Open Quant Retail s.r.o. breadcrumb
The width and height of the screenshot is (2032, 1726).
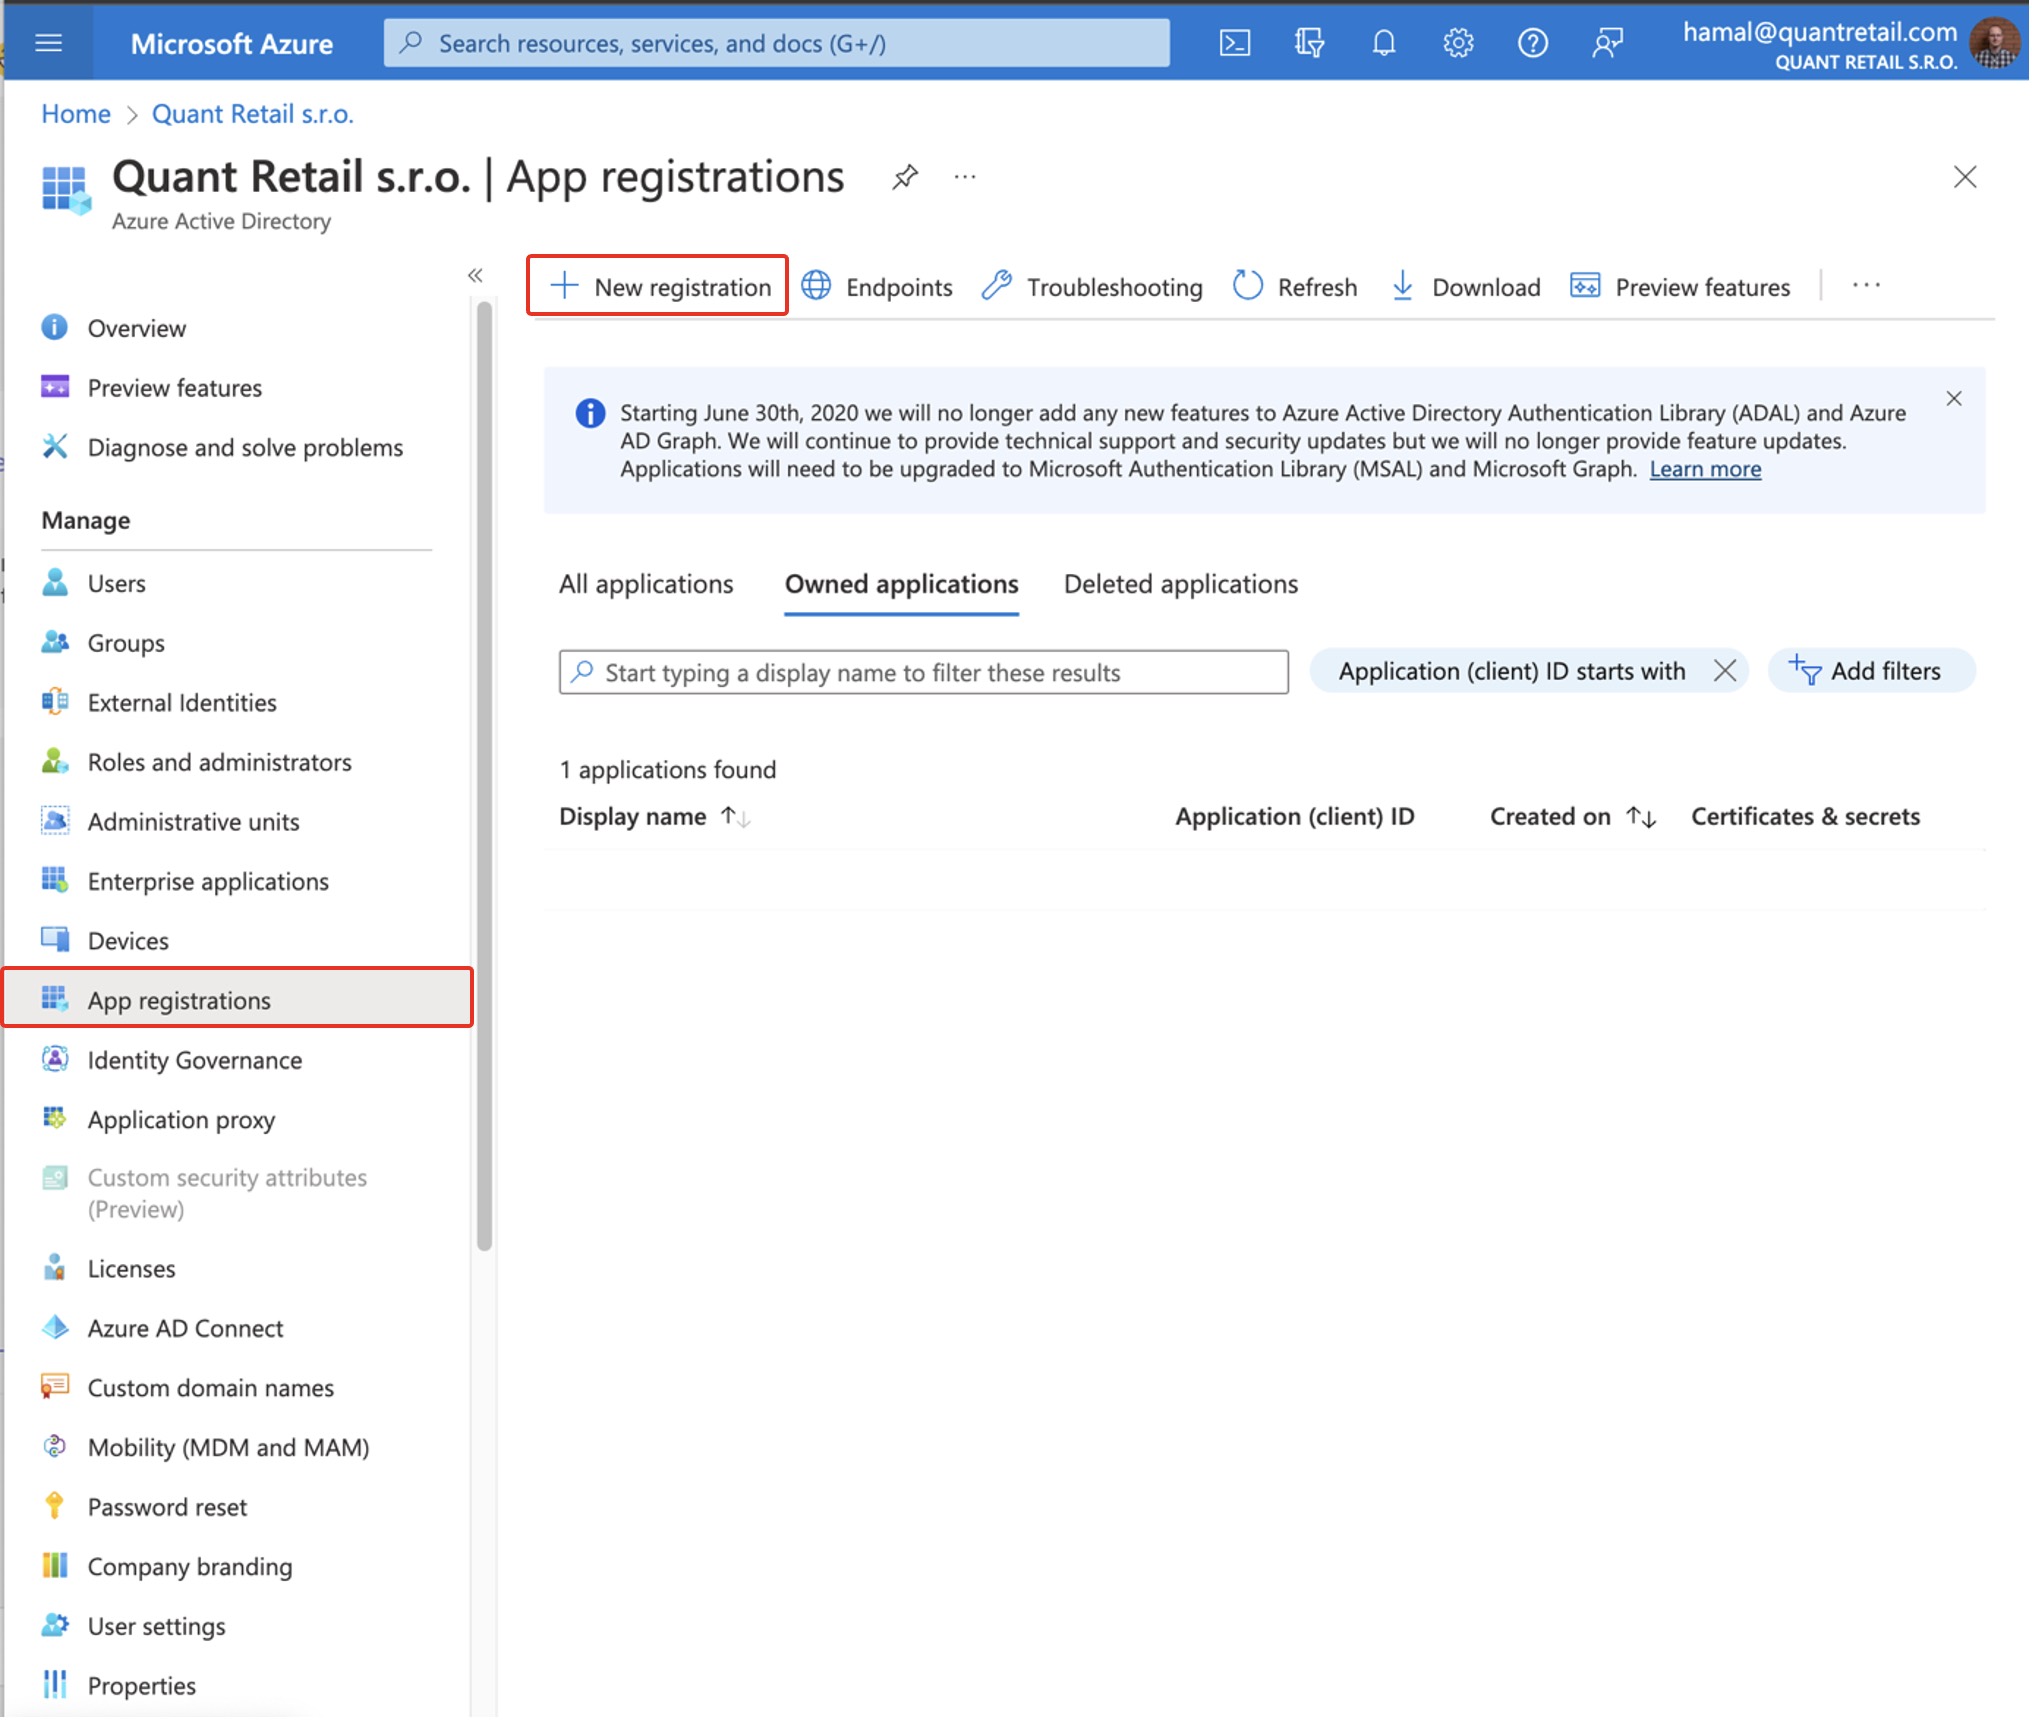click(253, 114)
